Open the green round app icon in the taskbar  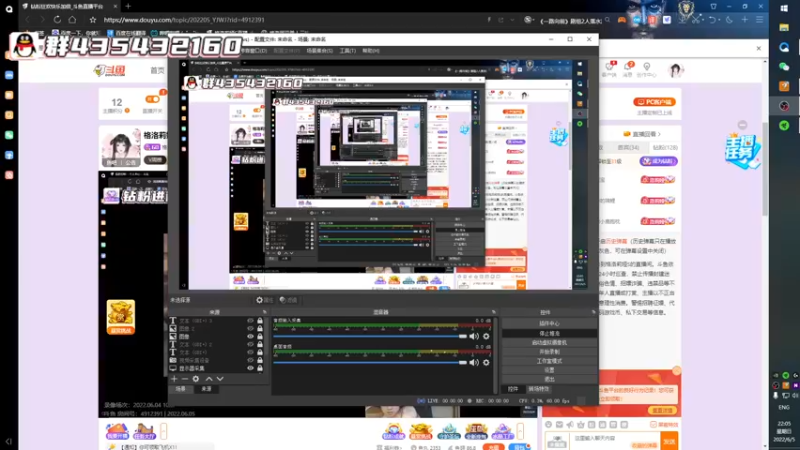784,126
